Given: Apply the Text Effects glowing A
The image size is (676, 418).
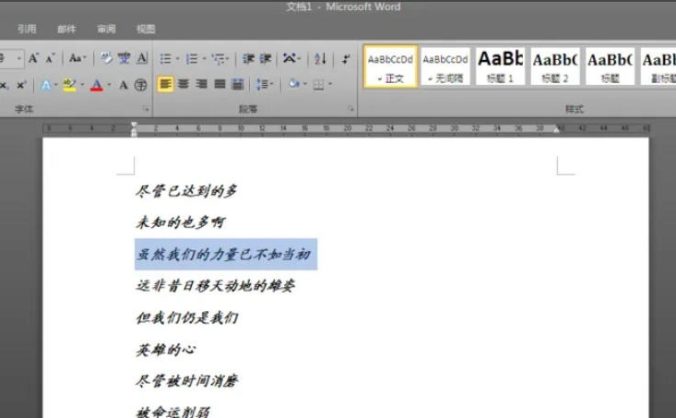Looking at the screenshot, I should [46, 85].
